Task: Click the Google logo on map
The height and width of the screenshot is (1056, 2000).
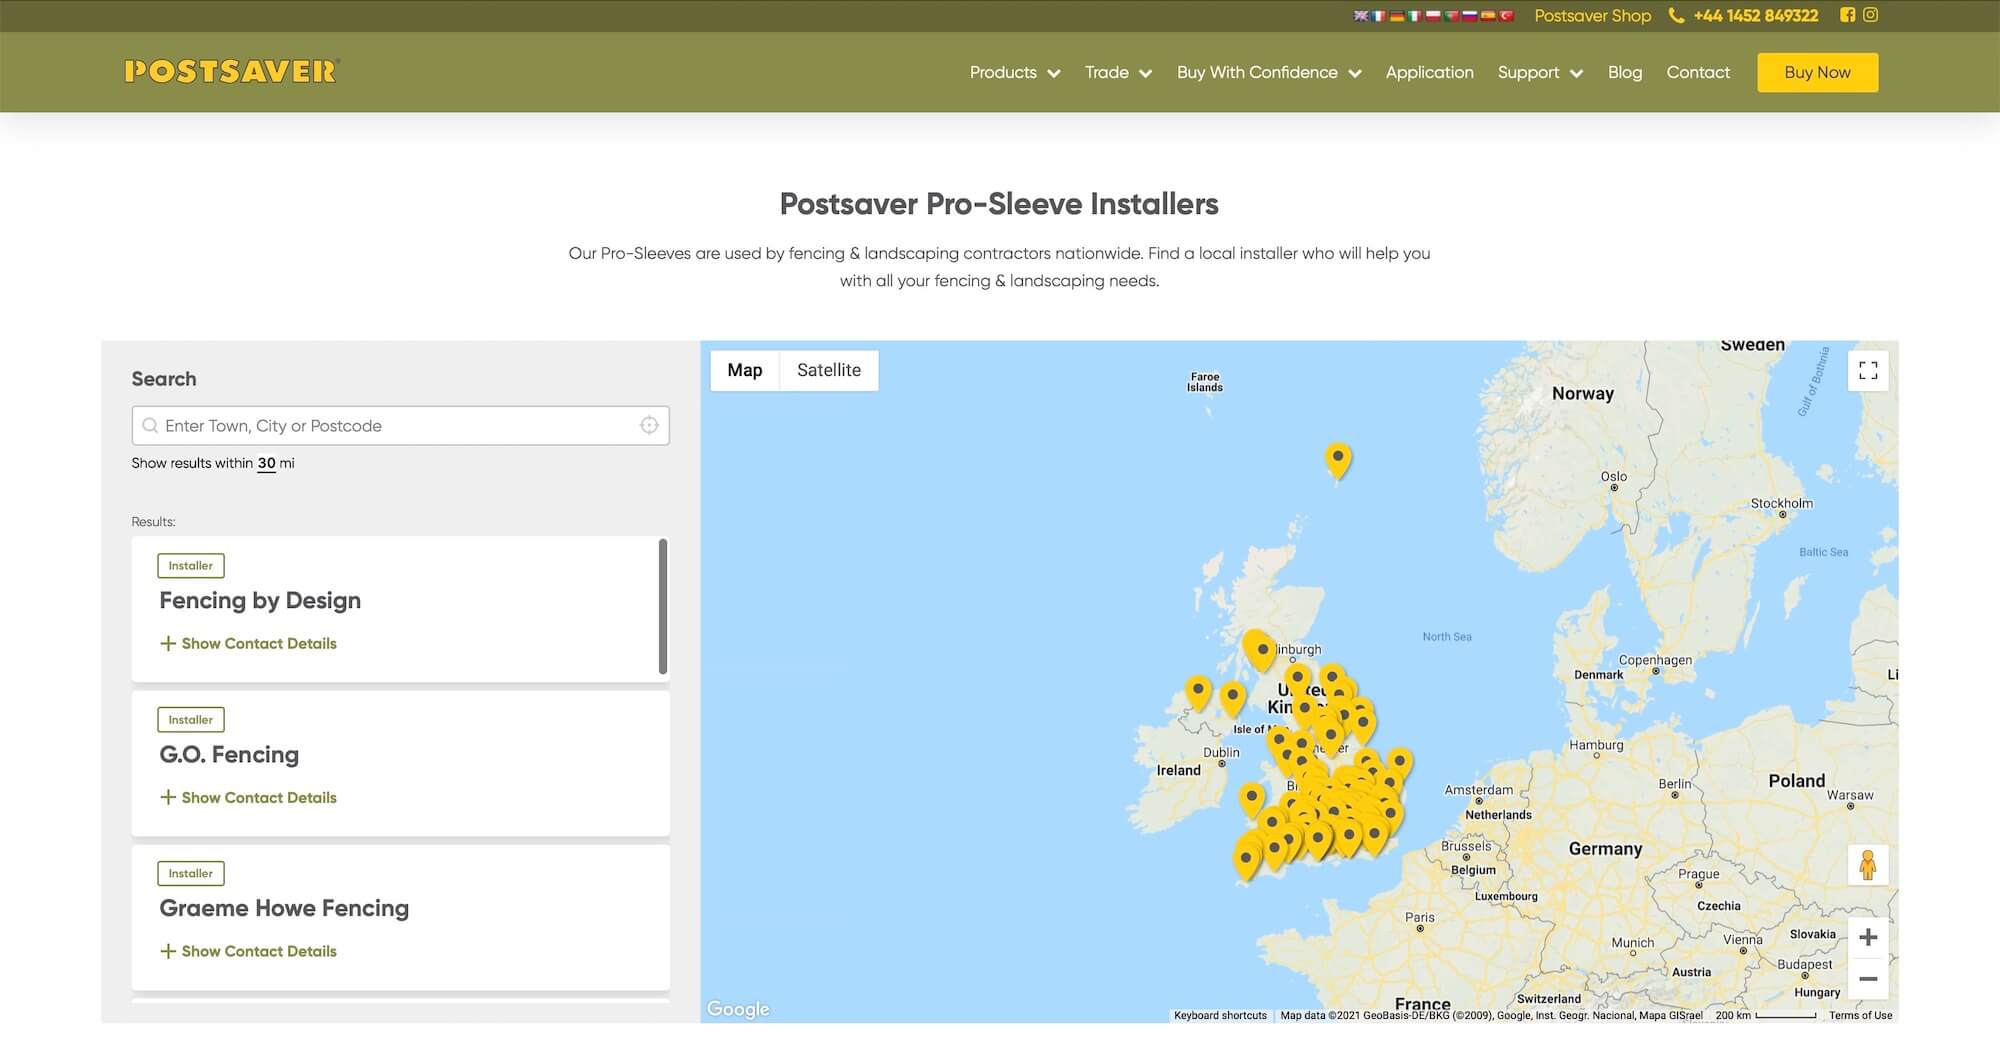Action: pos(738,1009)
